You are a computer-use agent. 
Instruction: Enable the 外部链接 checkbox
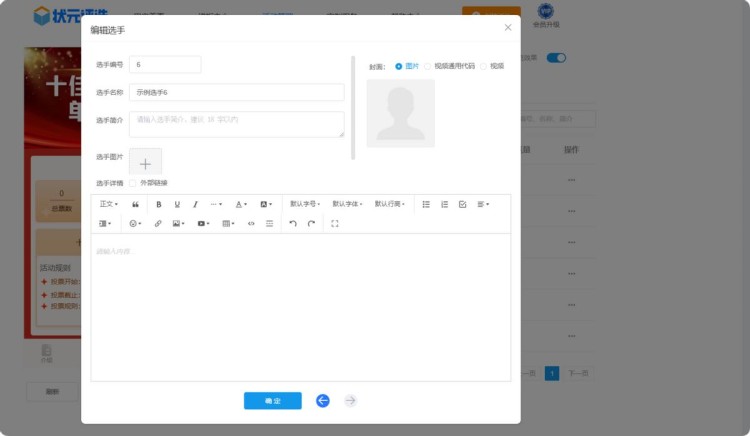pos(133,183)
